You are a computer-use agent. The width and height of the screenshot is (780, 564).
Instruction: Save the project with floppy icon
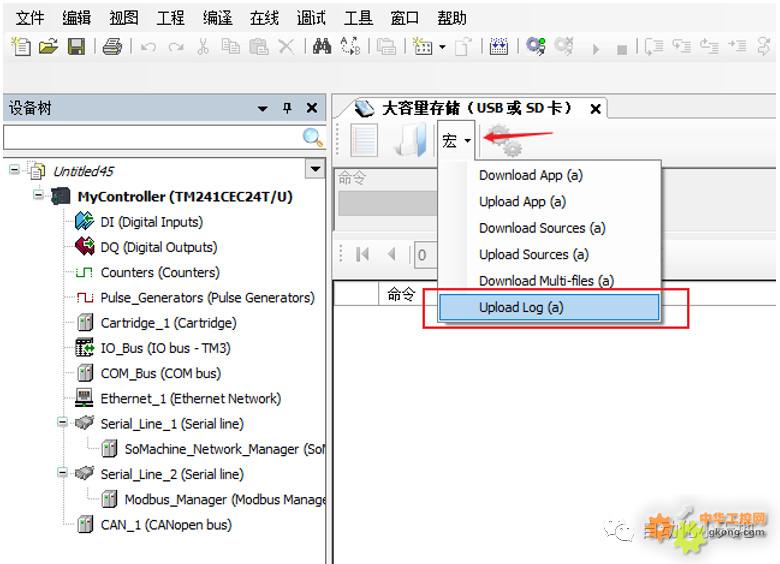76,47
